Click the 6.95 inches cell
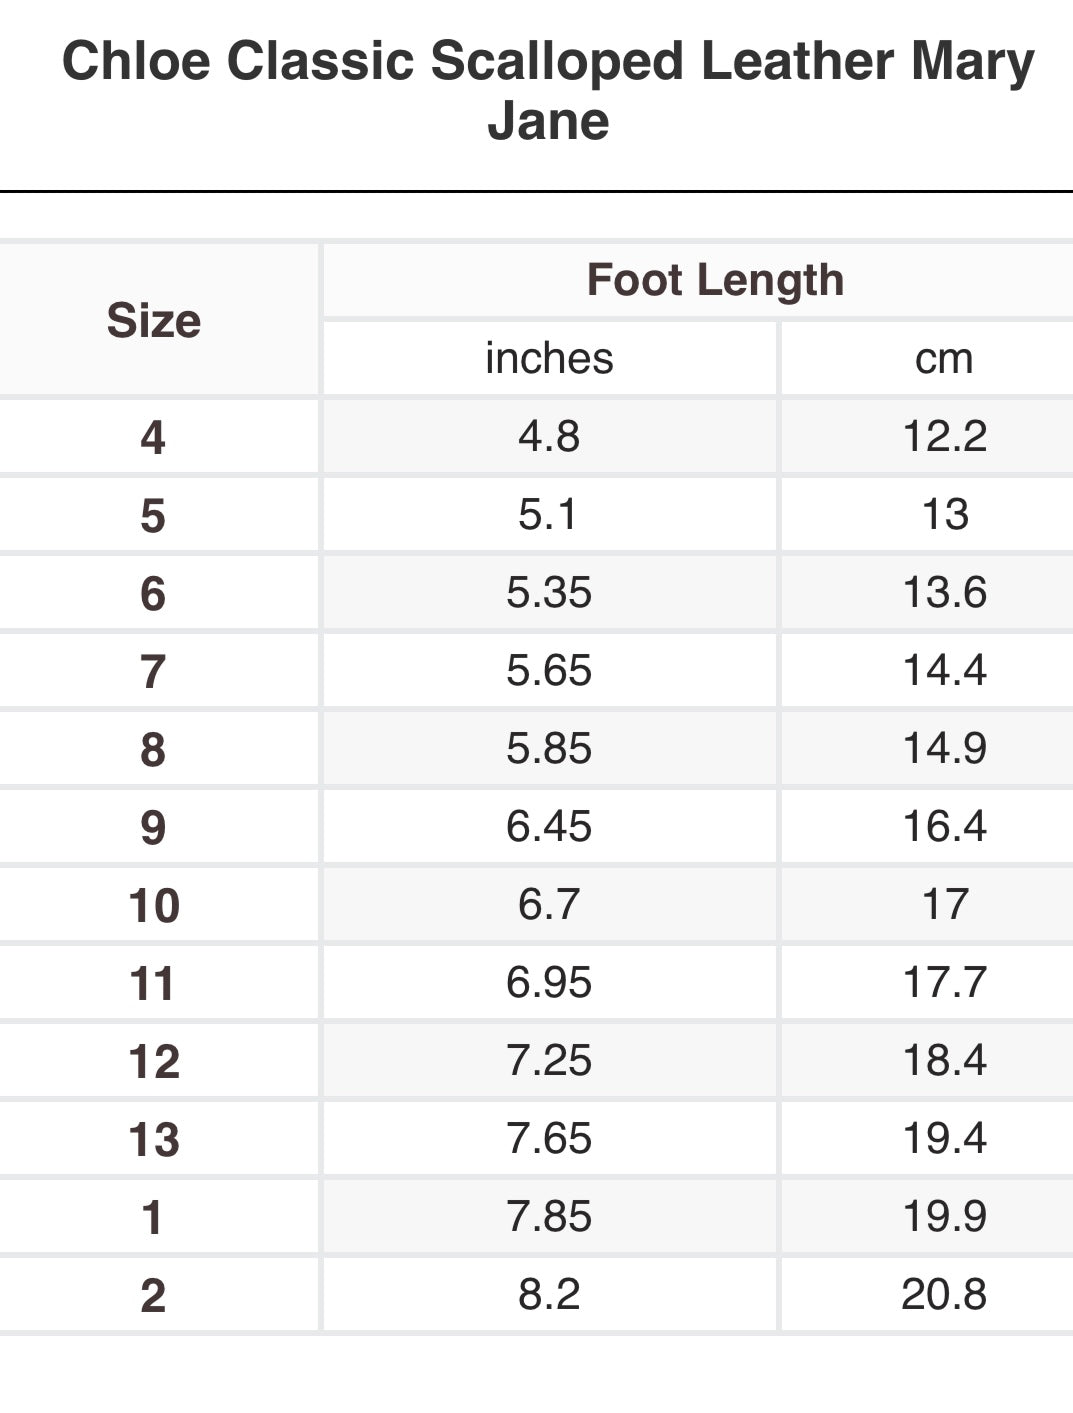1073x1413 pixels. 549,982
